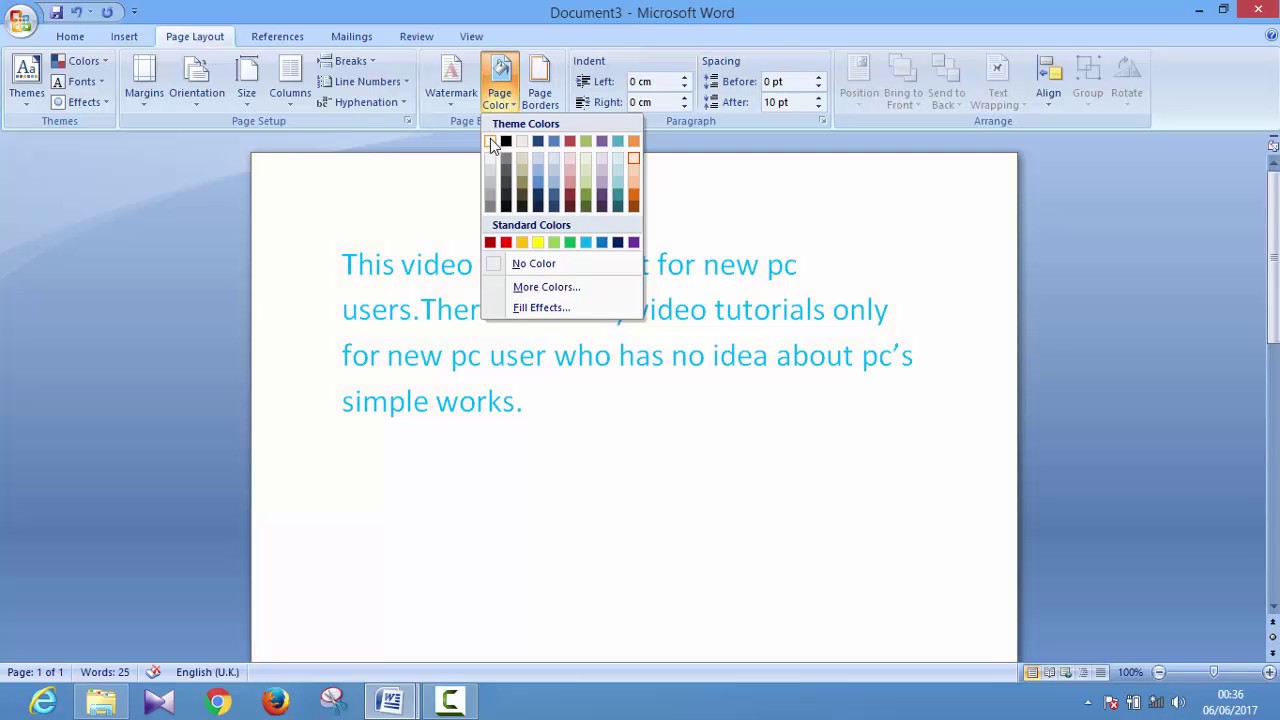Click the Align button in Arrange group

point(1048,82)
